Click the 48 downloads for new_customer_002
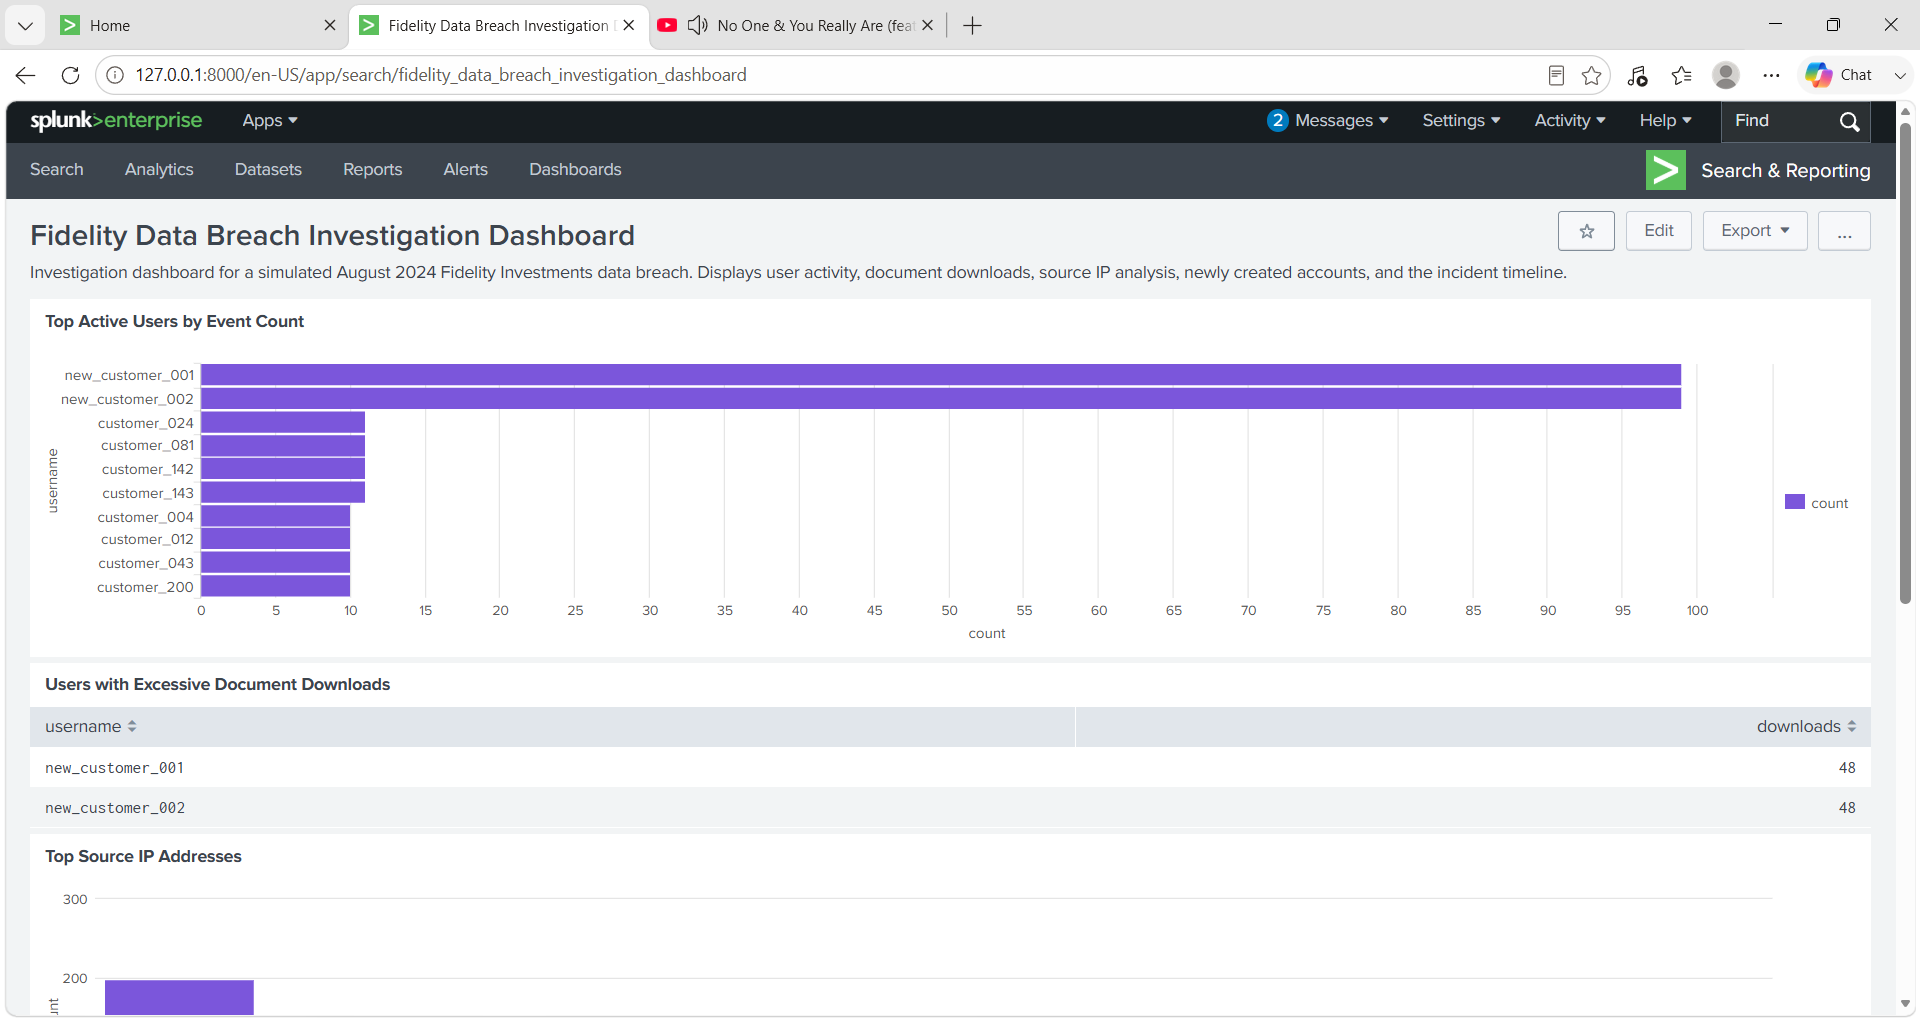The image size is (1920, 1020). coord(1847,808)
